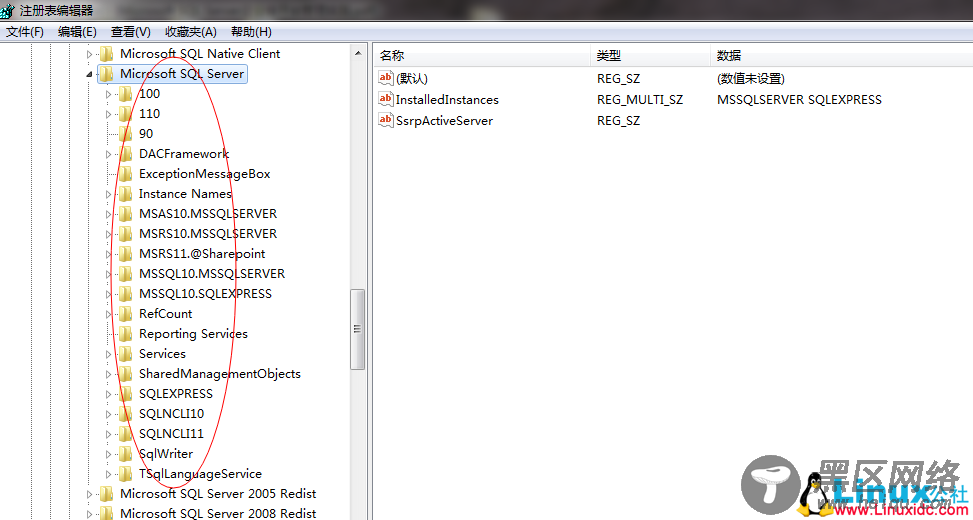Click the SharedManagementObjects folder icon

tap(126, 374)
